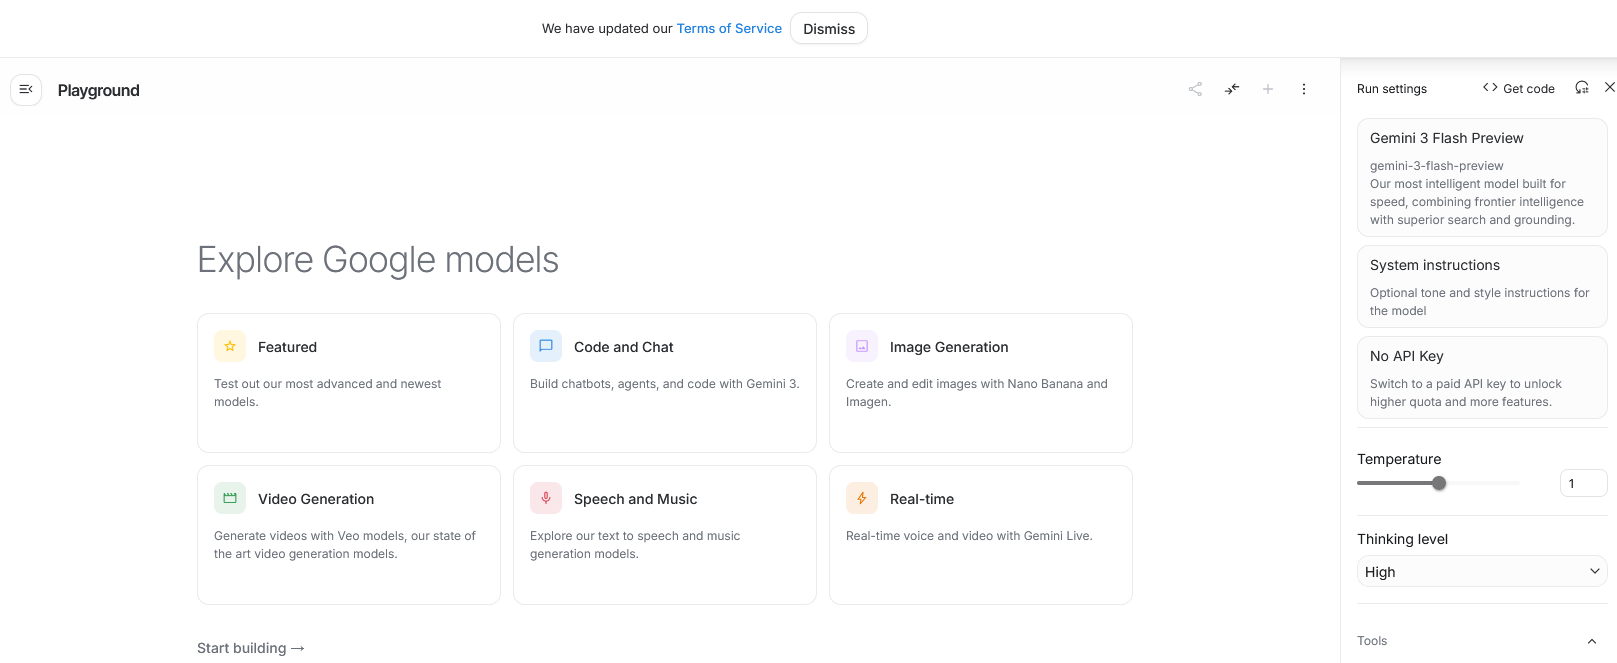Open the Real-time card

pos(981,535)
